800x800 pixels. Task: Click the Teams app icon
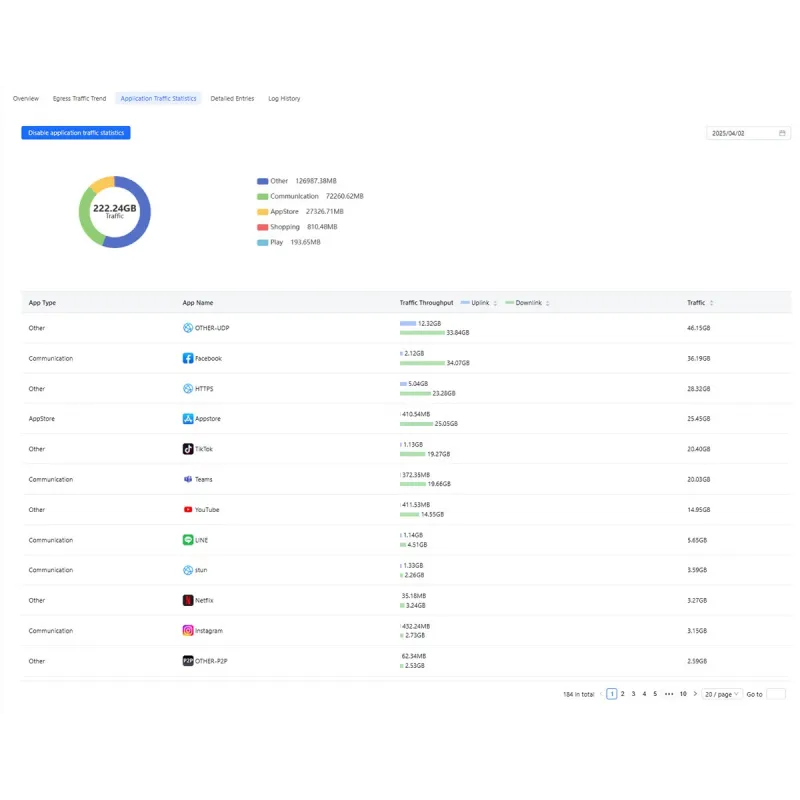coord(188,479)
